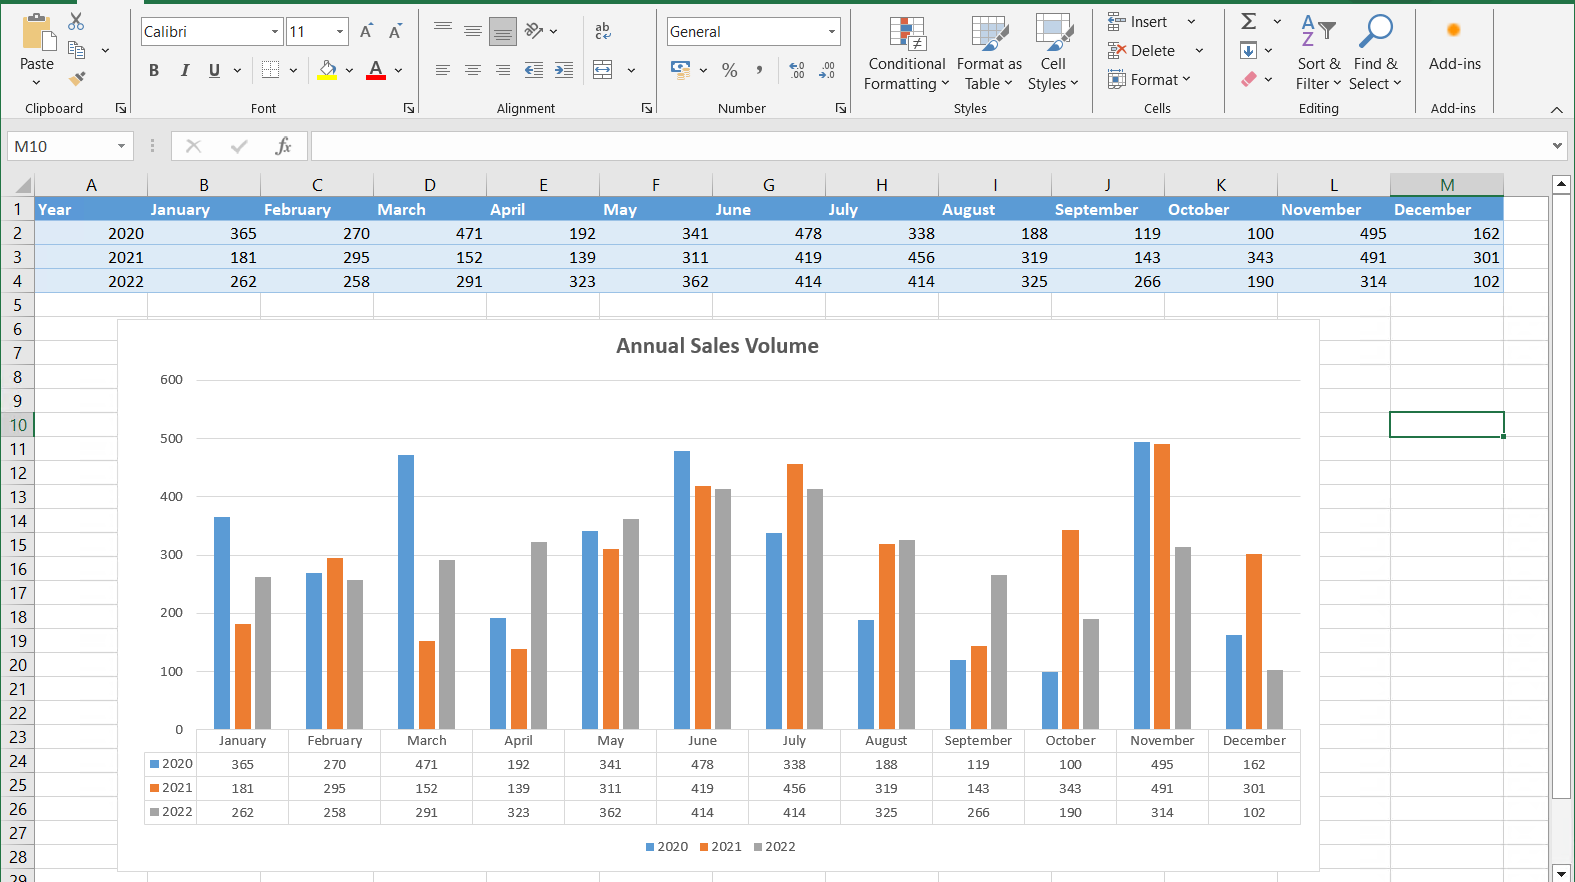This screenshot has width=1575, height=882.
Task: Click the Fill down arrow icon
Action: tap(1249, 50)
